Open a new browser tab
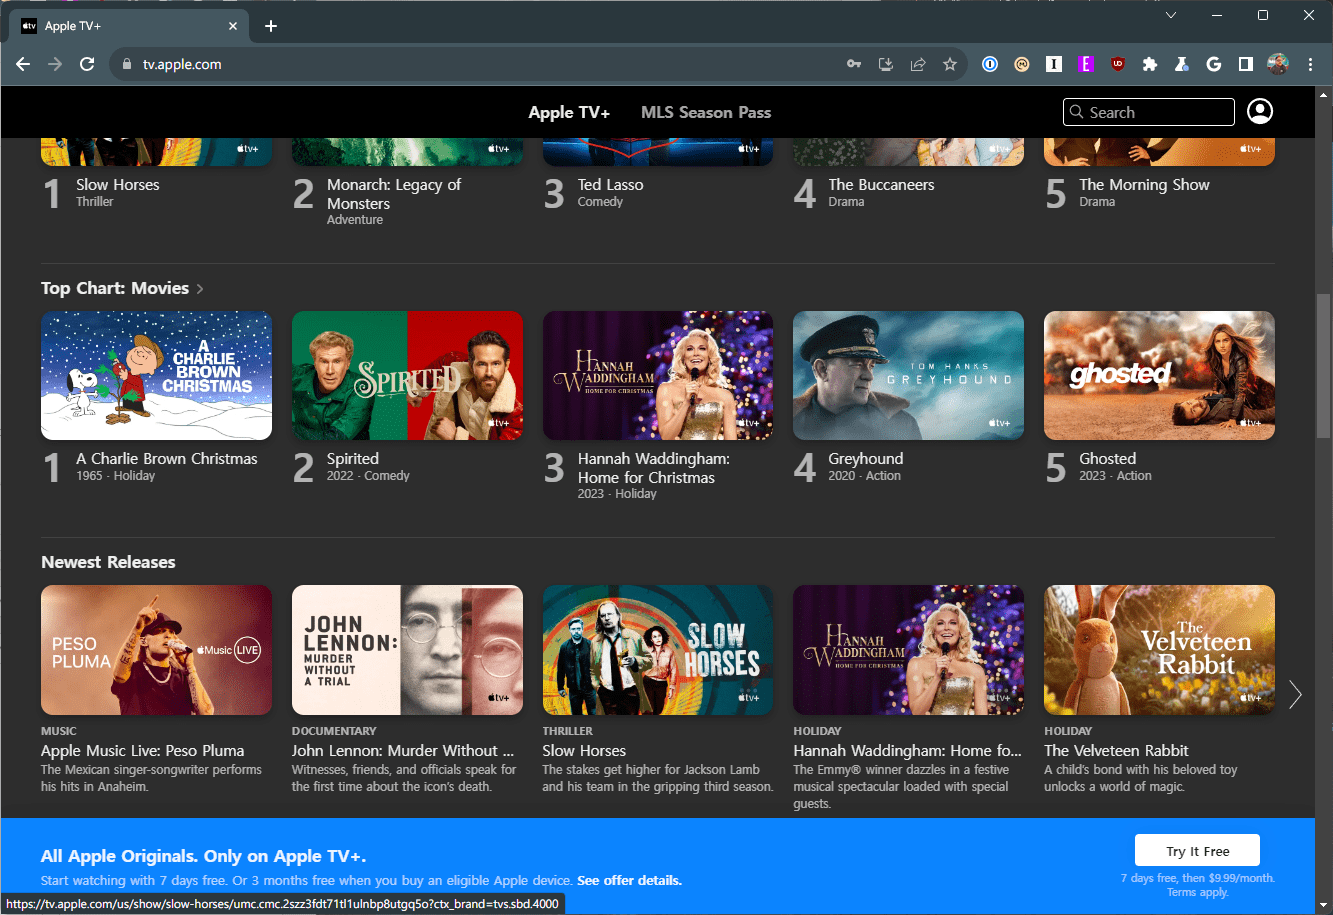1333x915 pixels. tap(271, 26)
